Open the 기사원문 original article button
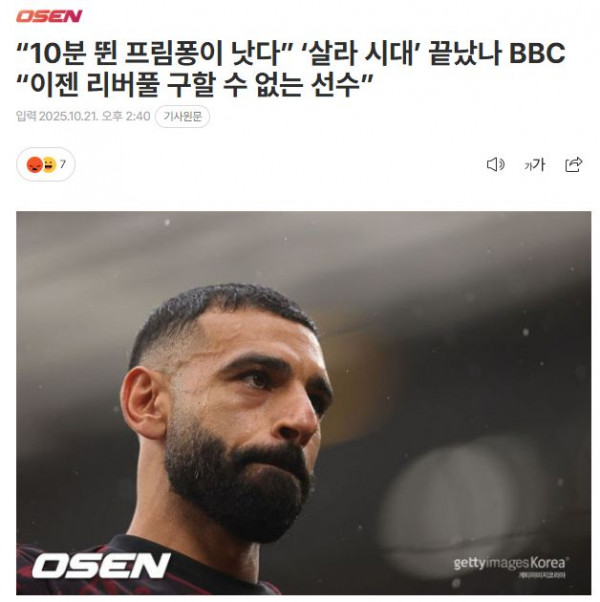Image resolution: width=600 pixels, height=602 pixels. [182, 116]
